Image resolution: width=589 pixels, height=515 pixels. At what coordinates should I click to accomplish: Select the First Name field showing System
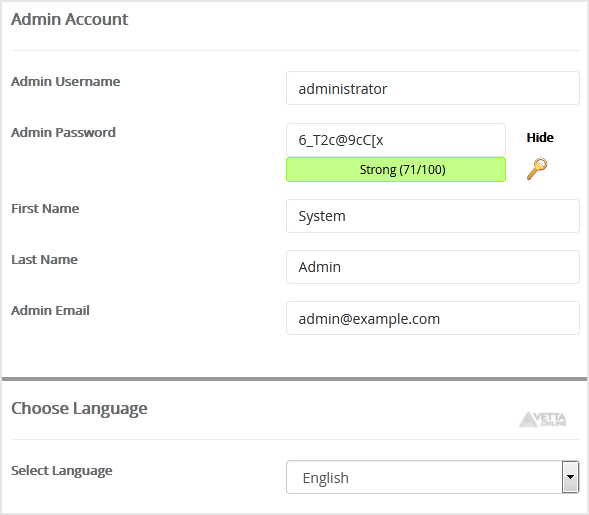[x=433, y=216]
